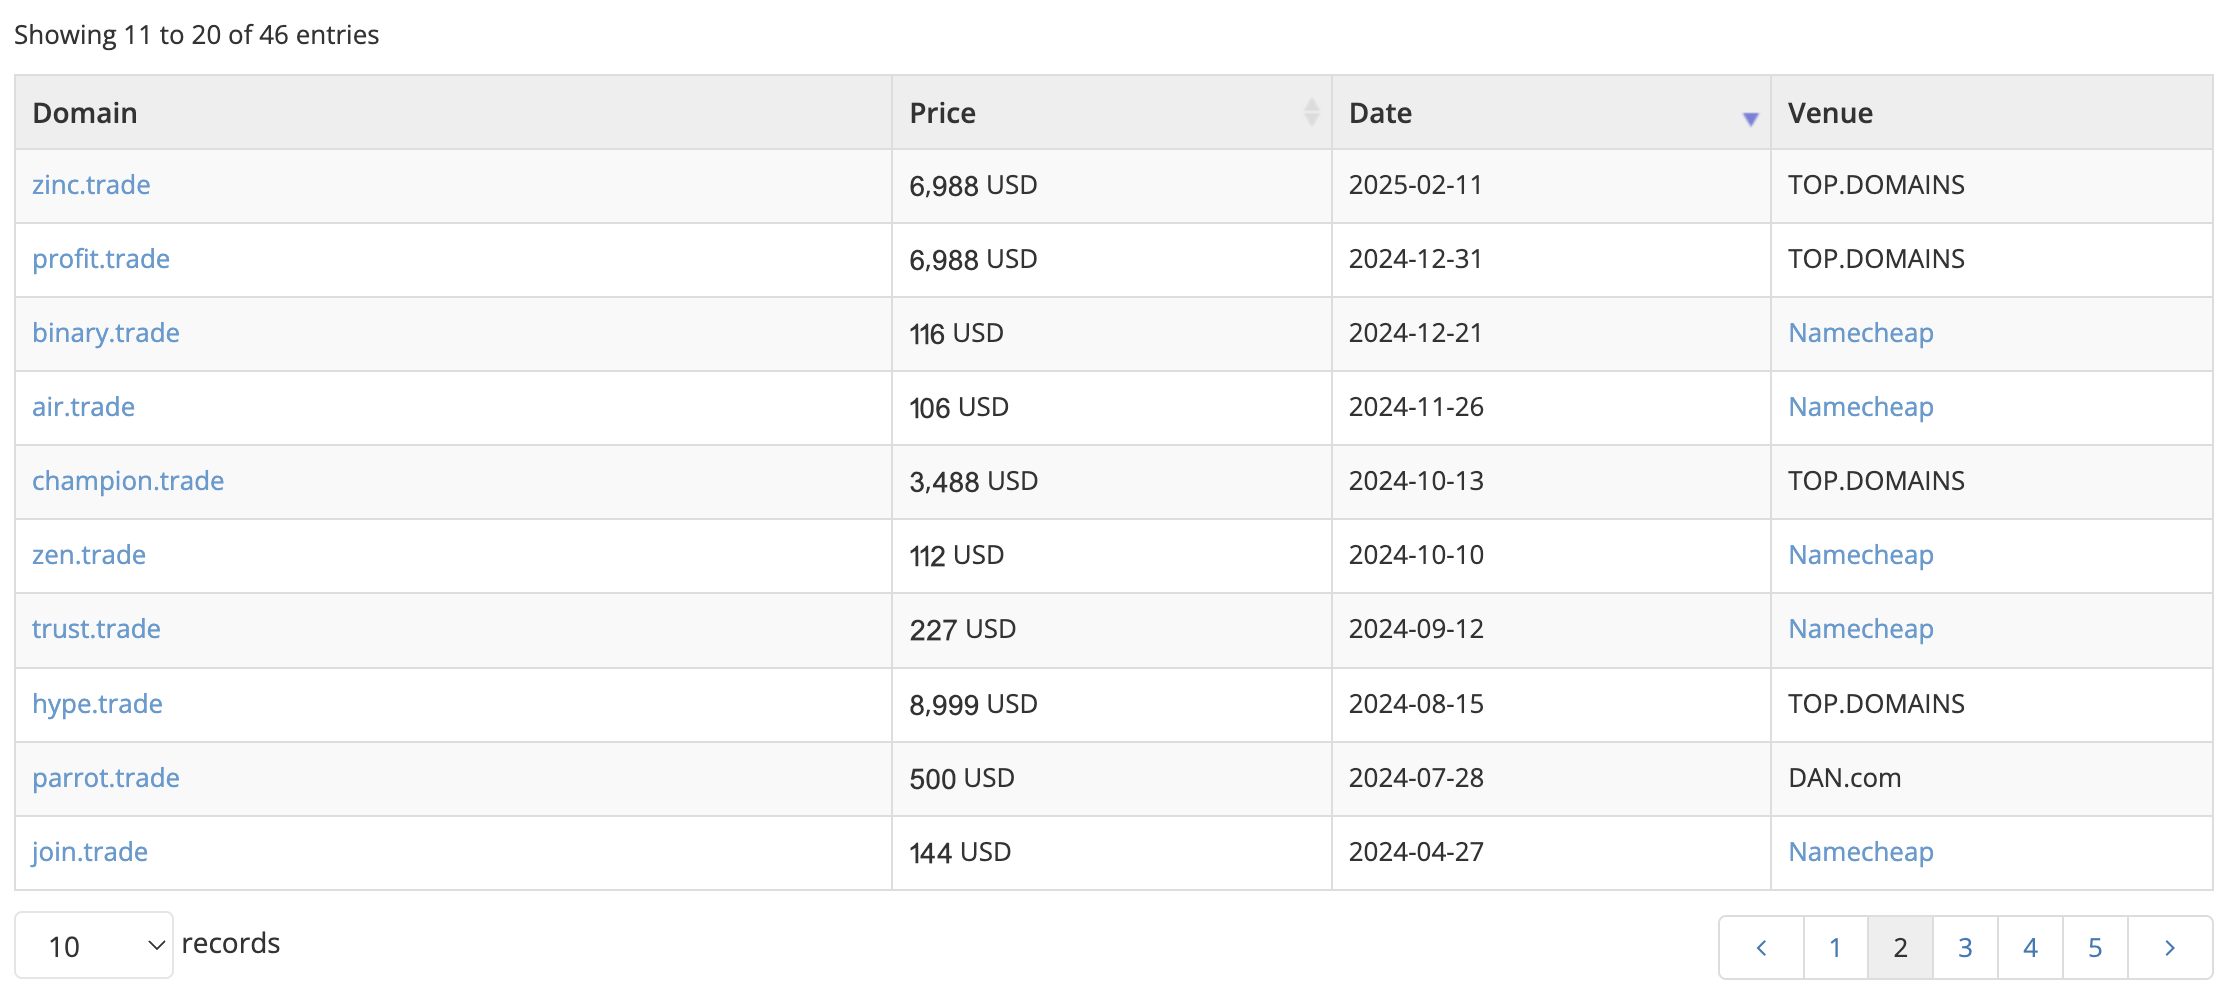This screenshot has height=1004, width=2232.
Task: Jump to pagination page 1
Action: pos(1835,947)
